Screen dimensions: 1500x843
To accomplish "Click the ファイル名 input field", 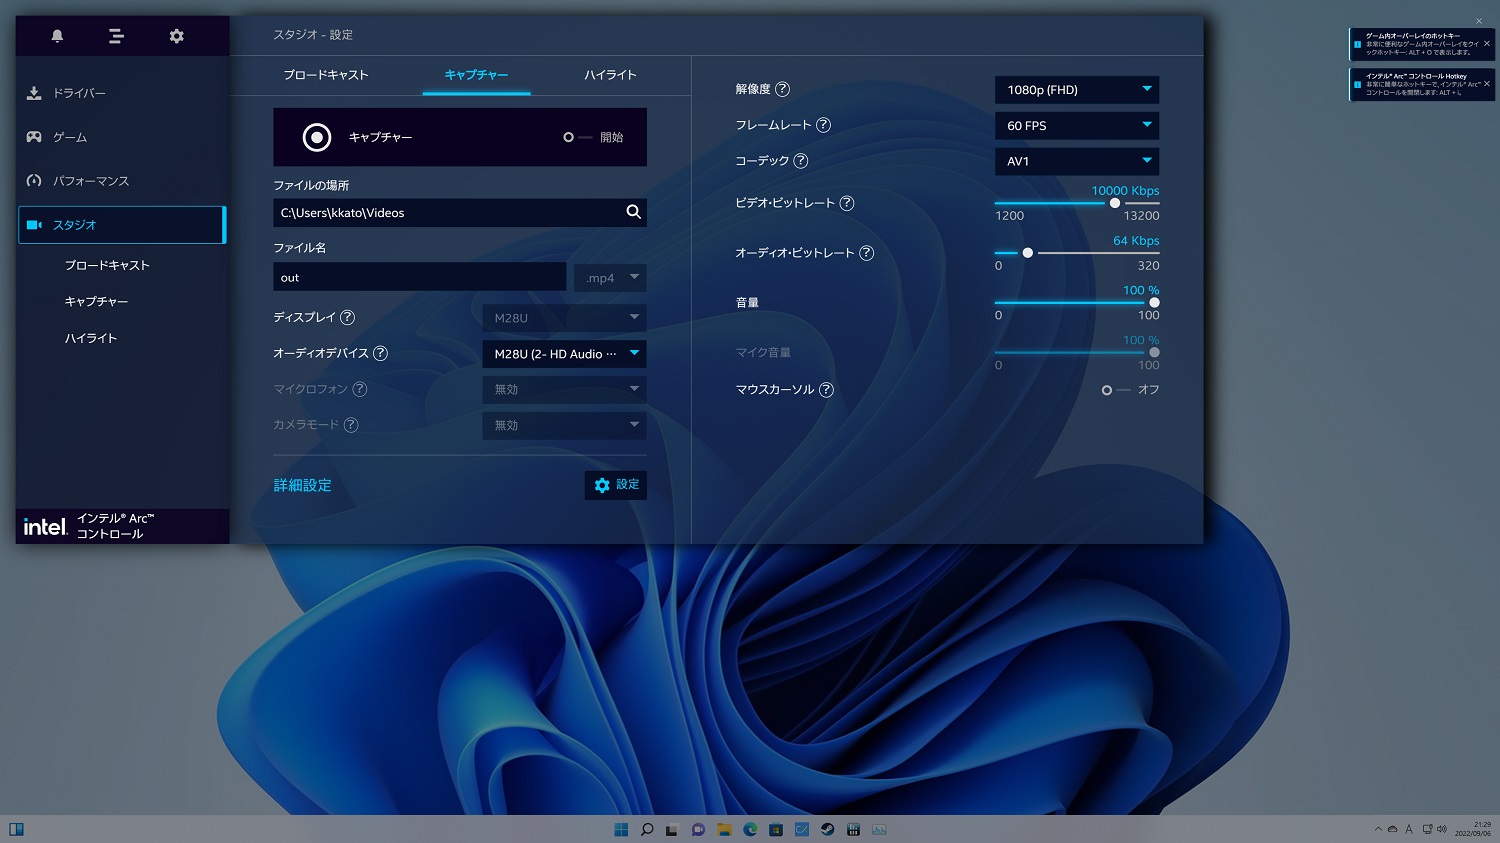I will pyautogui.click(x=419, y=278).
